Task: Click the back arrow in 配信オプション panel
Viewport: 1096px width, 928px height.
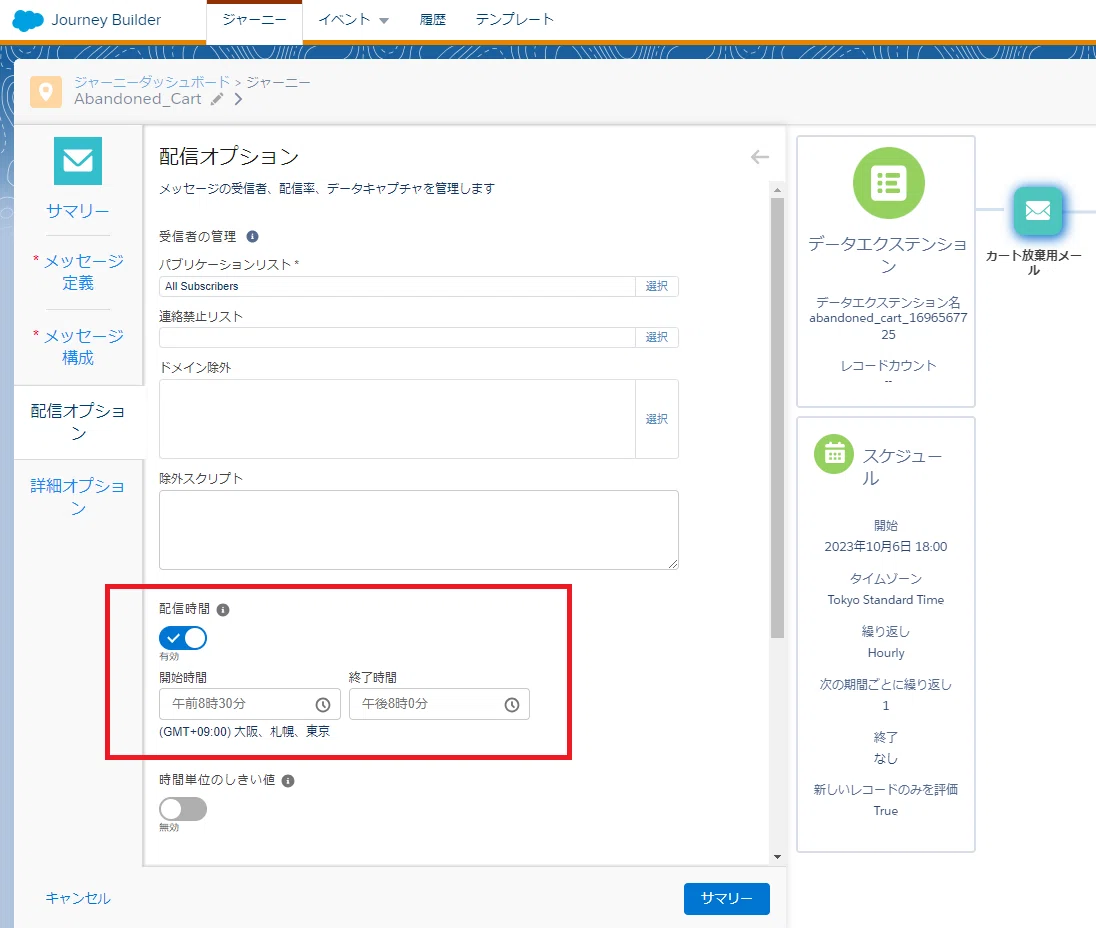Action: (760, 157)
